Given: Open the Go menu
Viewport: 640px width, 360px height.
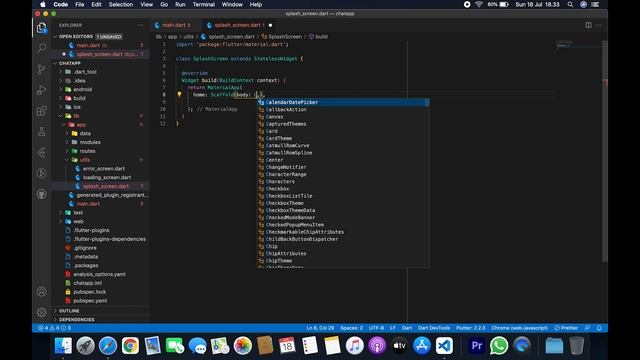Looking at the screenshot, I should tap(164, 4).
